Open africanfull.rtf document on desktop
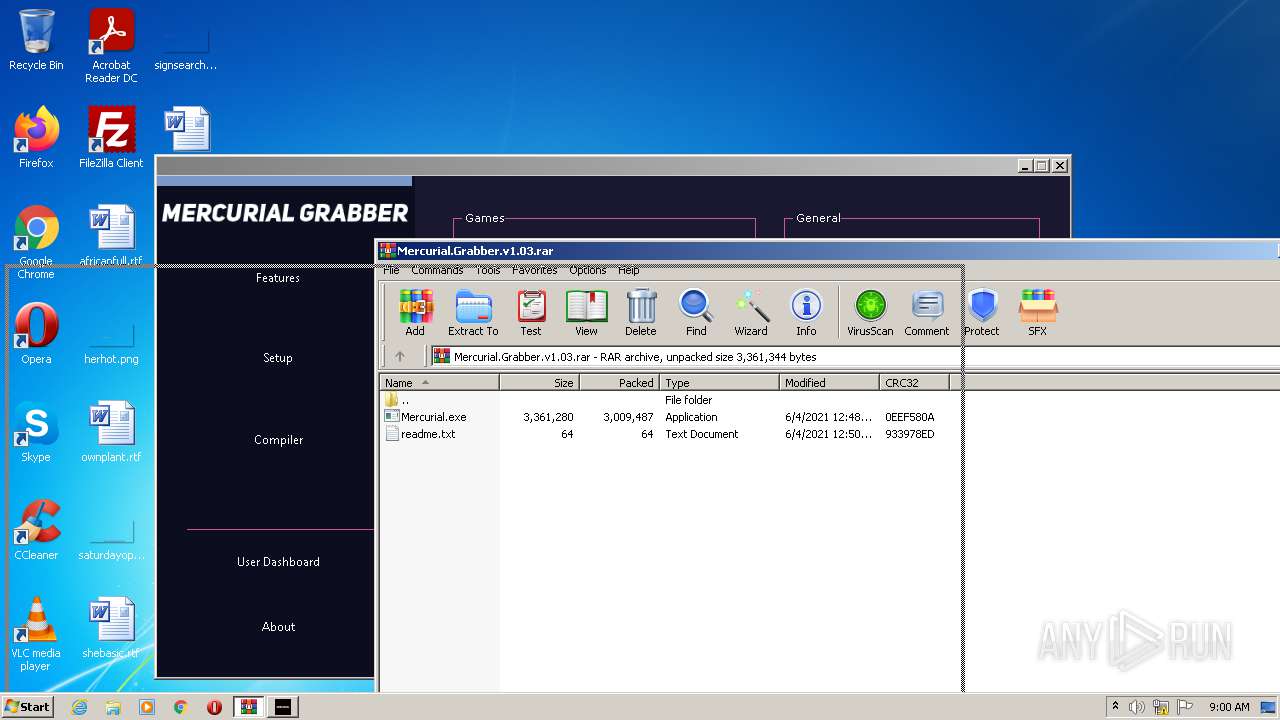Viewport: 1280px width, 720px height. pyautogui.click(x=111, y=236)
